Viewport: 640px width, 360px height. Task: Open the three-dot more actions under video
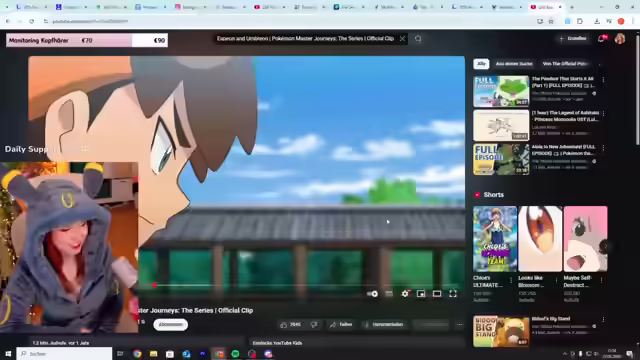click(460, 325)
